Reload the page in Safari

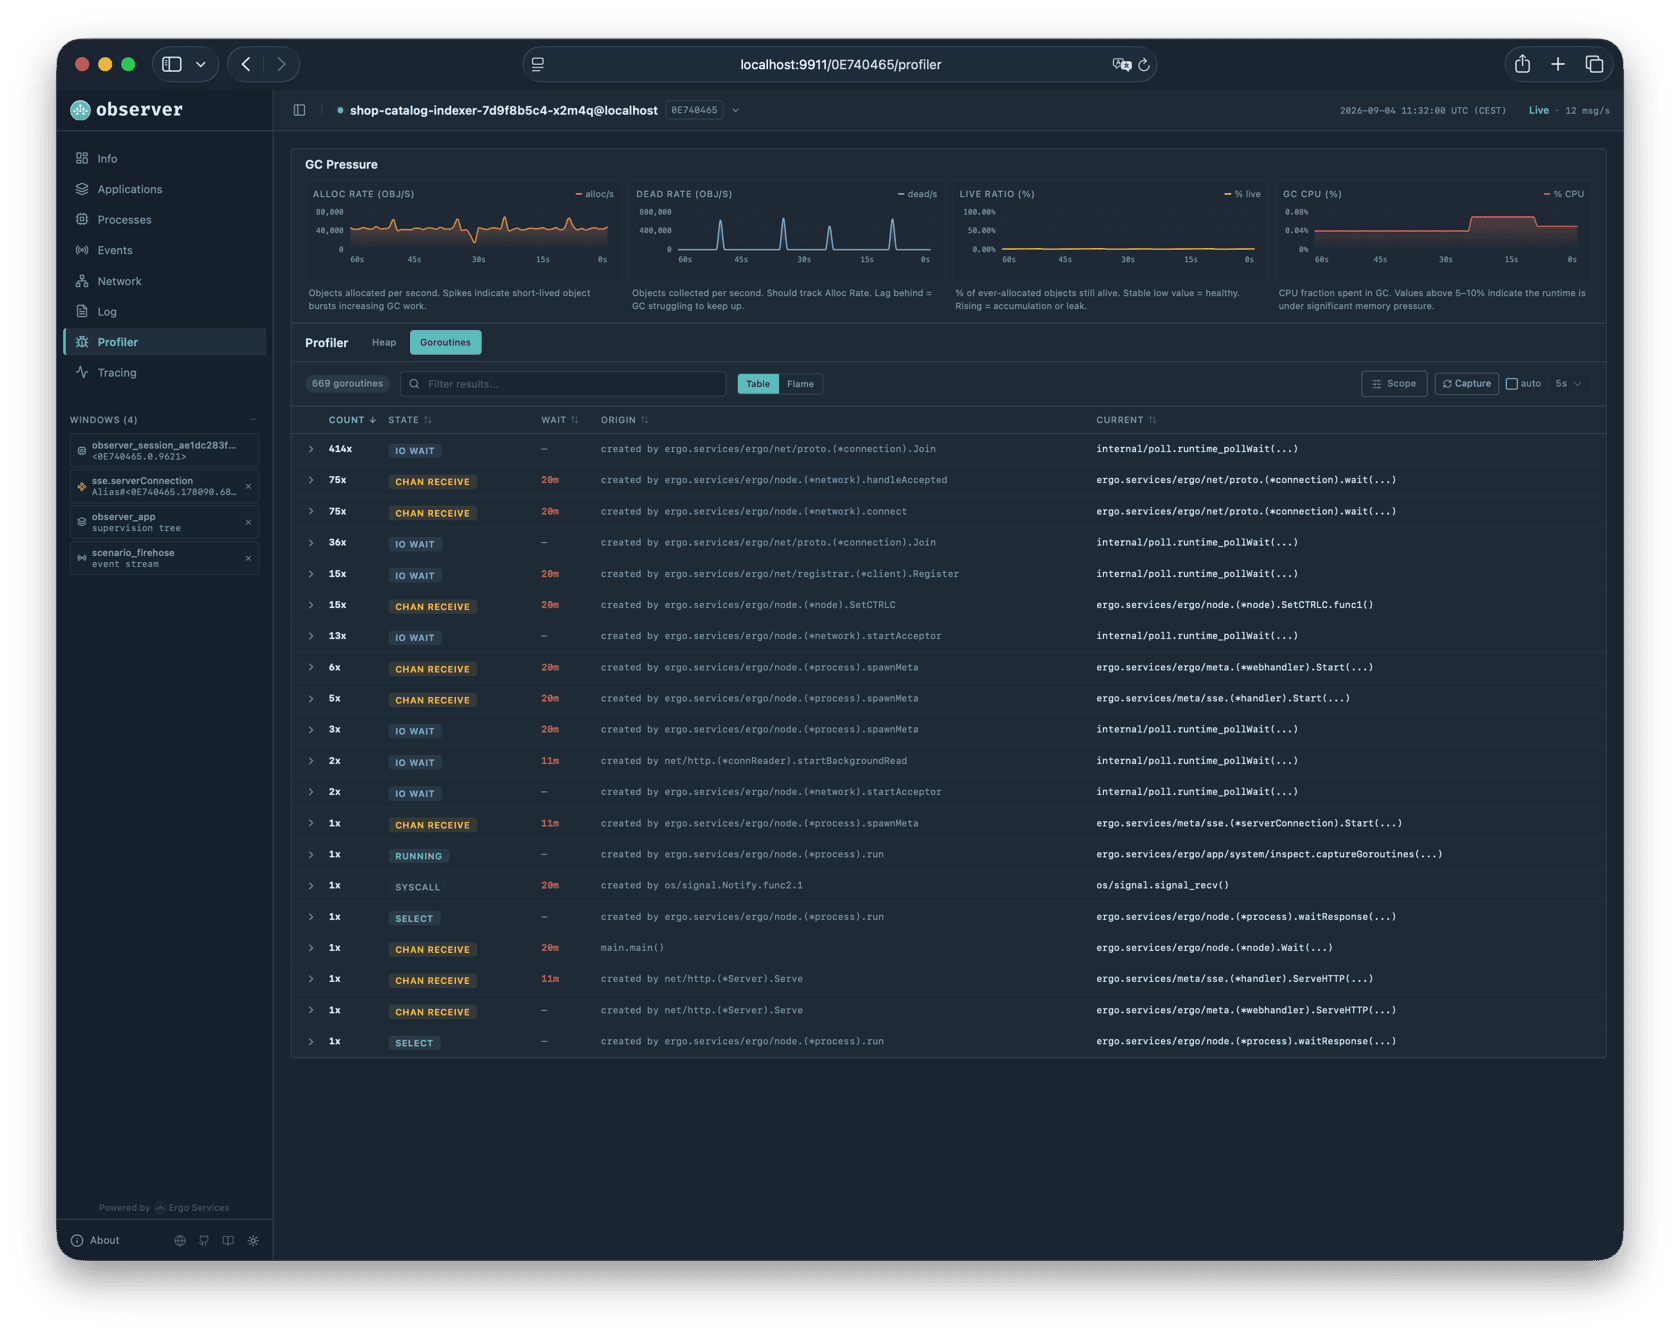click(1144, 64)
